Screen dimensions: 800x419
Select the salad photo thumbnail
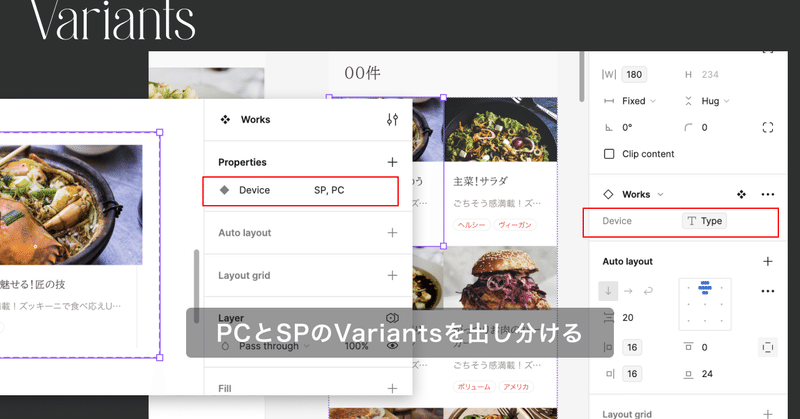[501, 130]
